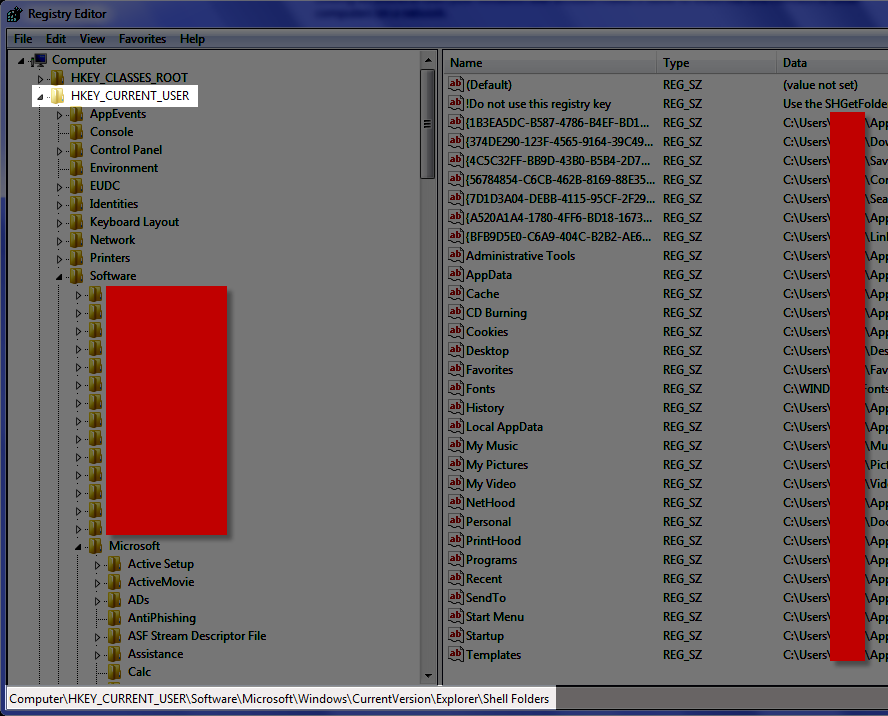Image resolution: width=888 pixels, height=716 pixels.
Task: Click the registry path in status bar
Action: pyautogui.click(x=279, y=699)
